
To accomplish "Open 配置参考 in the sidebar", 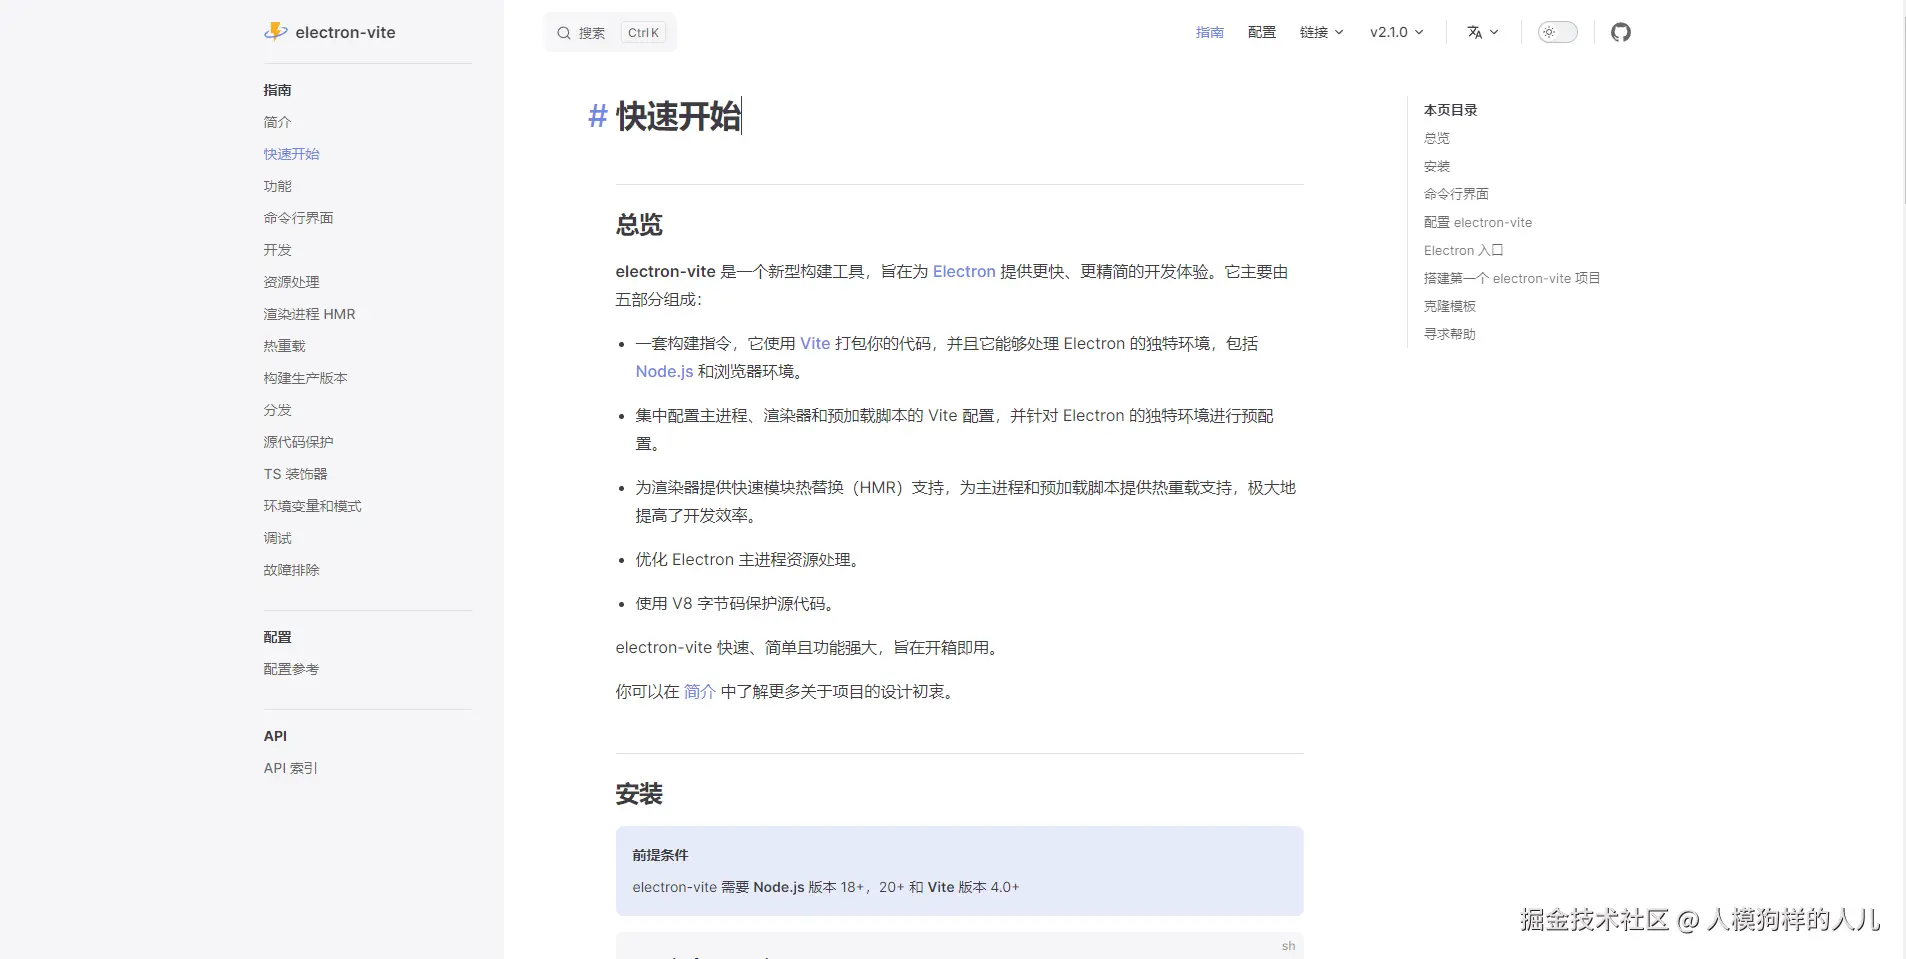I will pyautogui.click(x=292, y=669).
